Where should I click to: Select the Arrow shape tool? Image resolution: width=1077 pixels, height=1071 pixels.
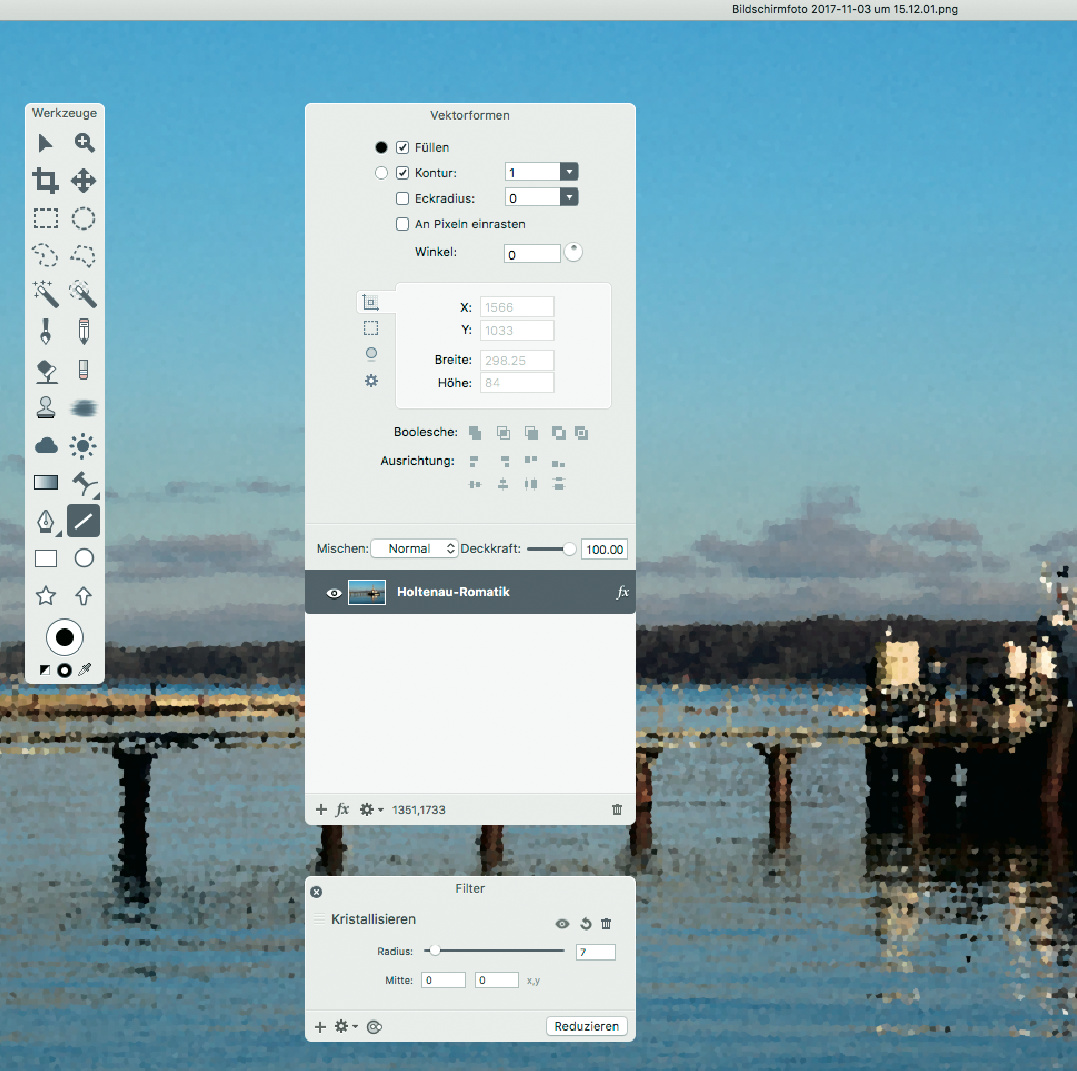(x=83, y=596)
